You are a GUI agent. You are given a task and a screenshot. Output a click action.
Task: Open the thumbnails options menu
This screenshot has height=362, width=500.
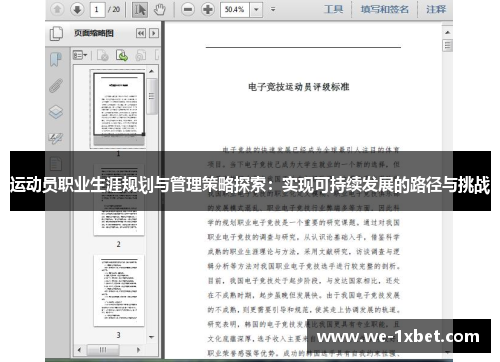pyautogui.click(x=80, y=55)
